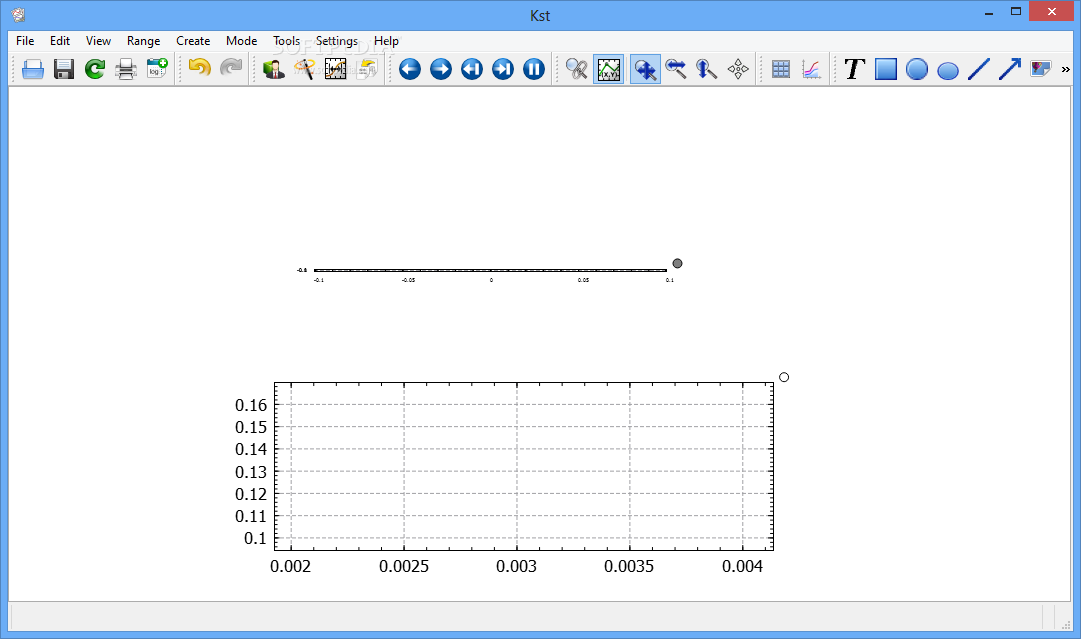Select the Y-axis zoom mode
Screen dimensions: 1081x639
[x=707, y=69]
